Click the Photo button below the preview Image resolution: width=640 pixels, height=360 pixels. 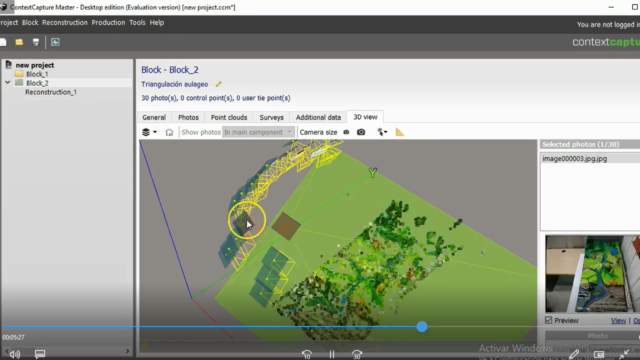coord(598,336)
